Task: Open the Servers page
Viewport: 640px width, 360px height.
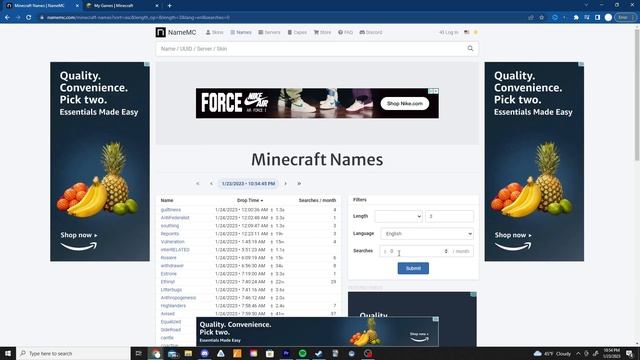Action: [269, 32]
